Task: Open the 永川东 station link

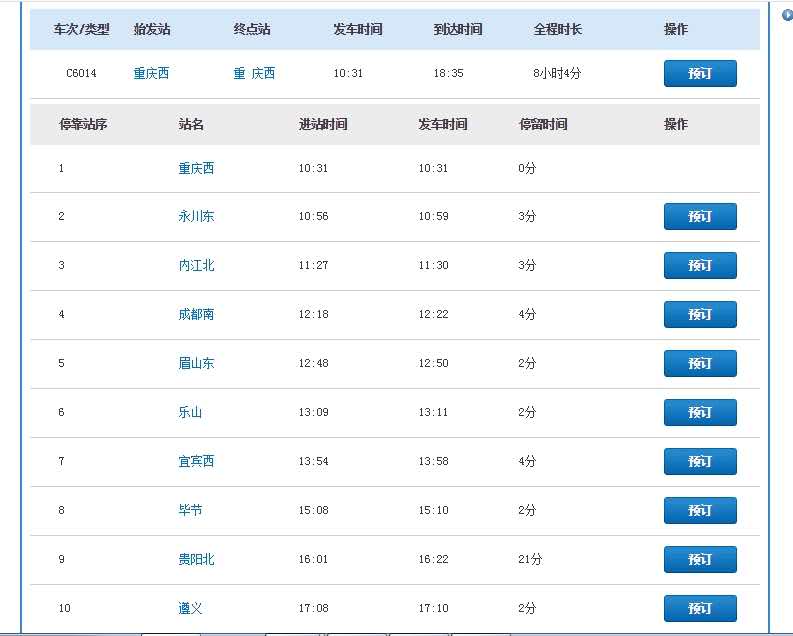Action: pyautogui.click(x=196, y=216)
